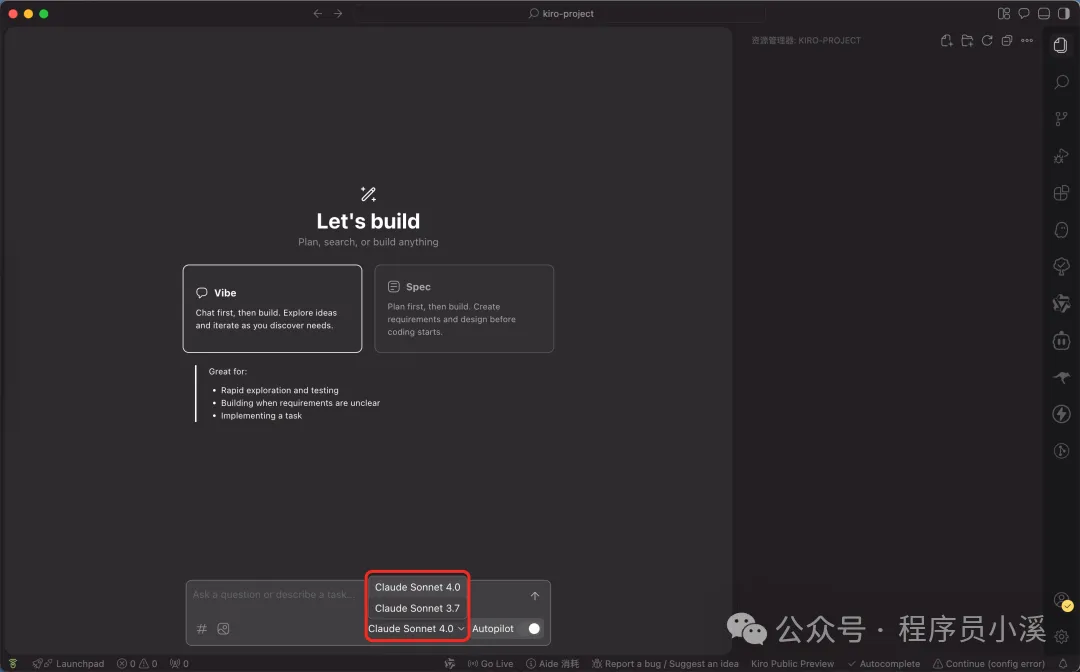Click Go Live in status bar

(490, 664)
